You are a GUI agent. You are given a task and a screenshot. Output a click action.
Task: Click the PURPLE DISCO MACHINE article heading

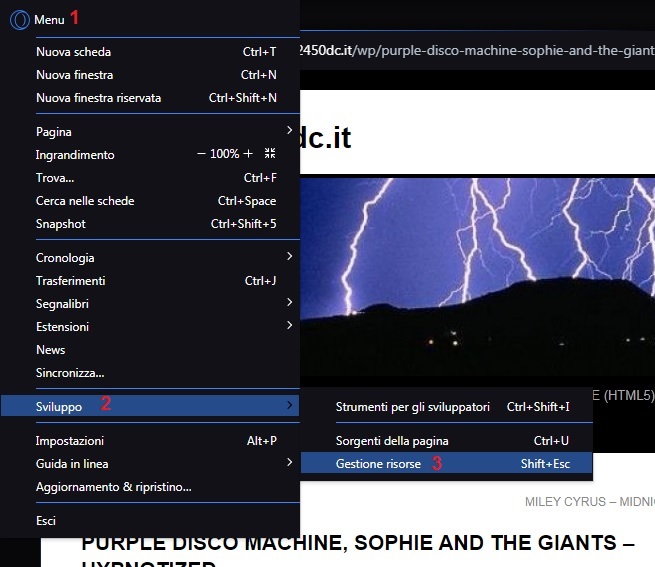coord(358,551)
